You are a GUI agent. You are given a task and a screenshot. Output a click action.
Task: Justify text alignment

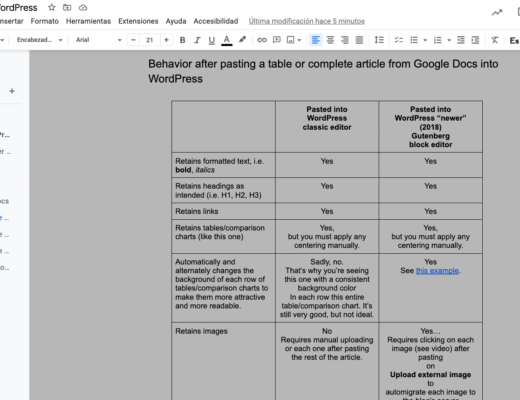(x=359, y=40)
